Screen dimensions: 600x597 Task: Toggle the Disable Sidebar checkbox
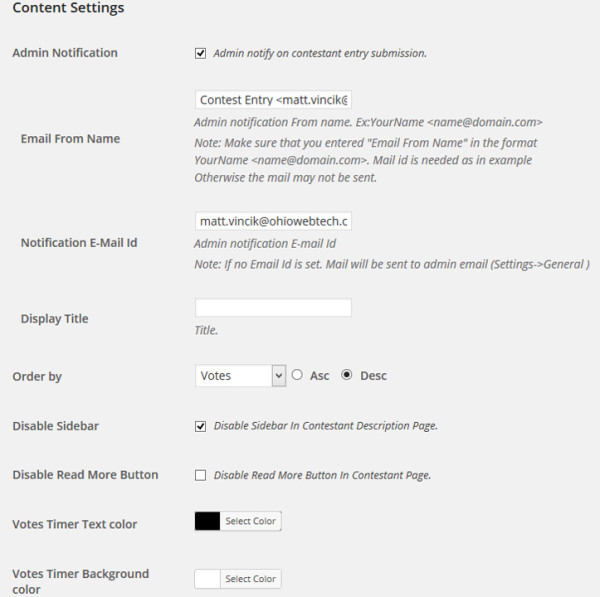coord(200,426)
